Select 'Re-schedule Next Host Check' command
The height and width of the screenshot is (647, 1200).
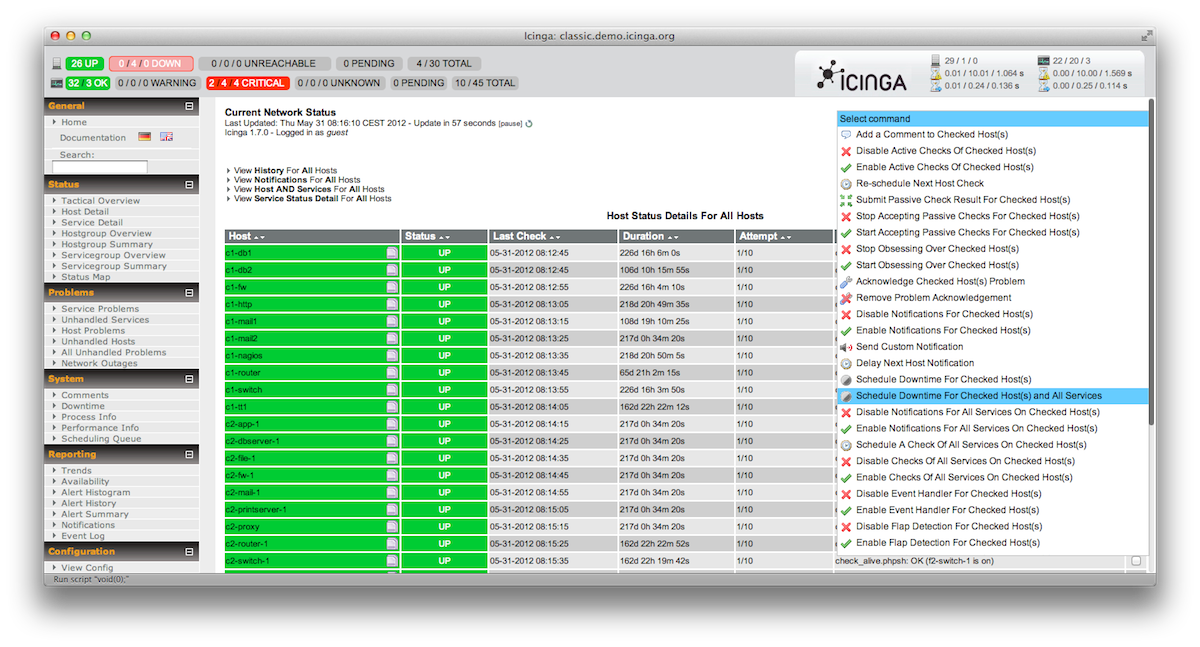[919, 184]
